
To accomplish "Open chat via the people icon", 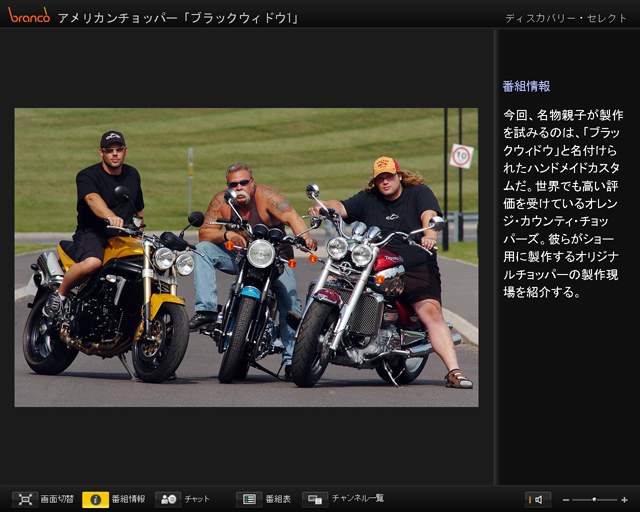I will 168,499.
